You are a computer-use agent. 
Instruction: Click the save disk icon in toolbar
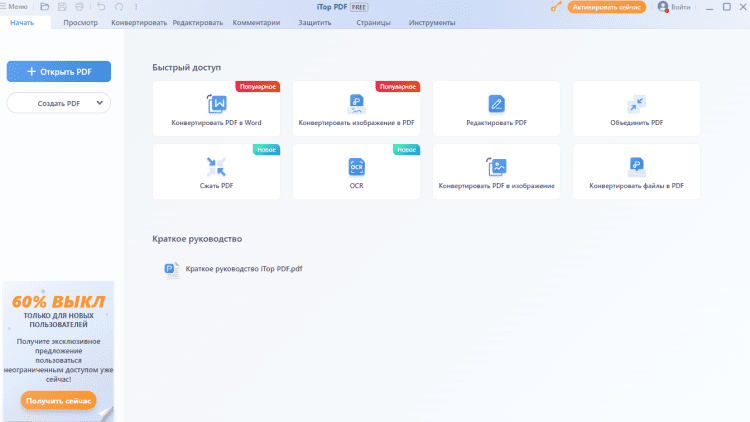point(62,7)
